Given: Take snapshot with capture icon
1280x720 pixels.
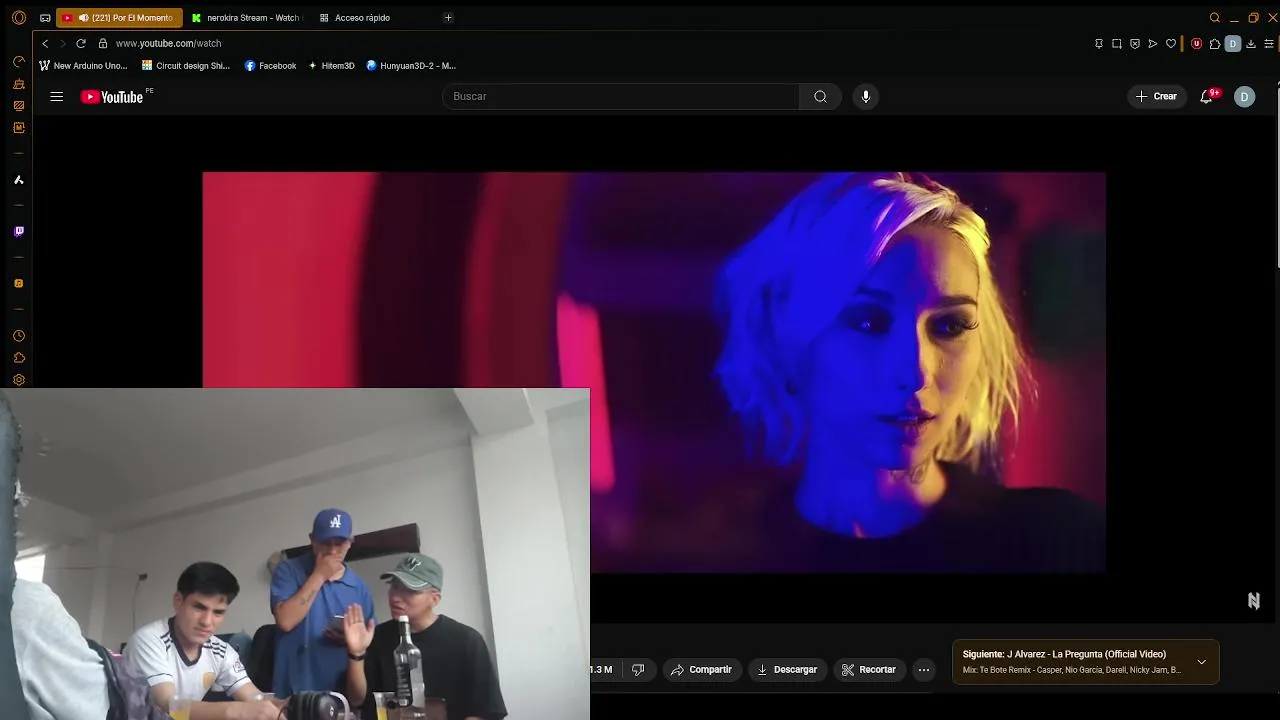Looking at the screenshot, I should (1117, 44).
